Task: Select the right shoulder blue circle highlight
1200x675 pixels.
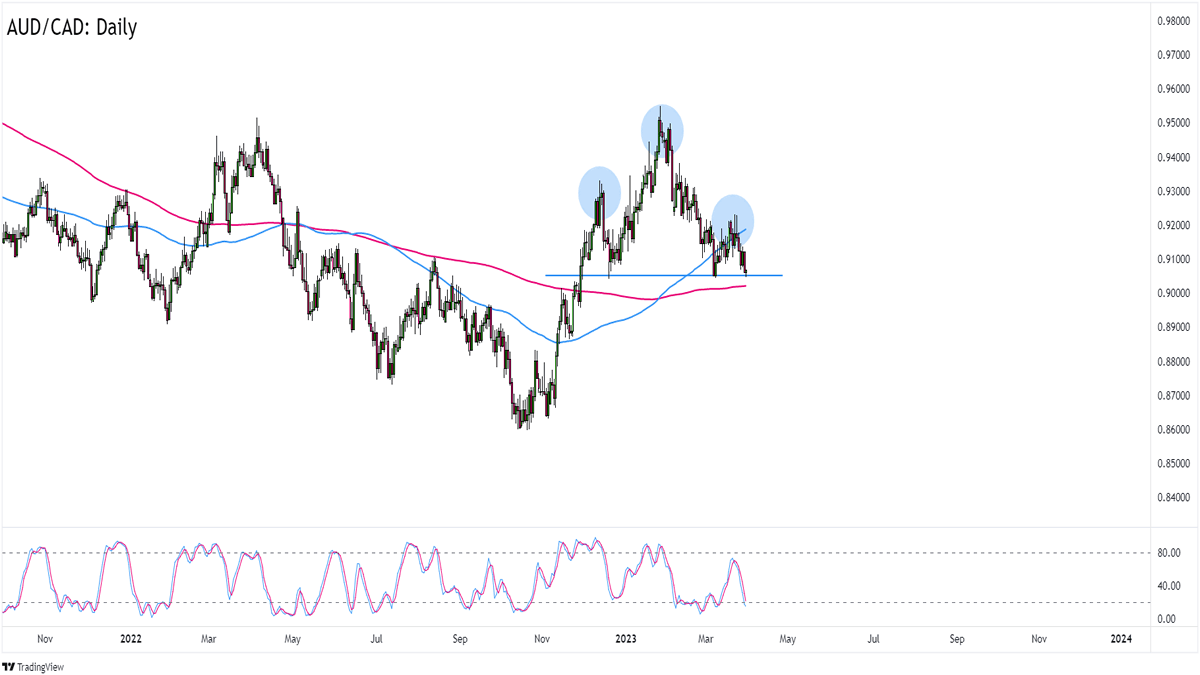Action: [x=733, y=219]
